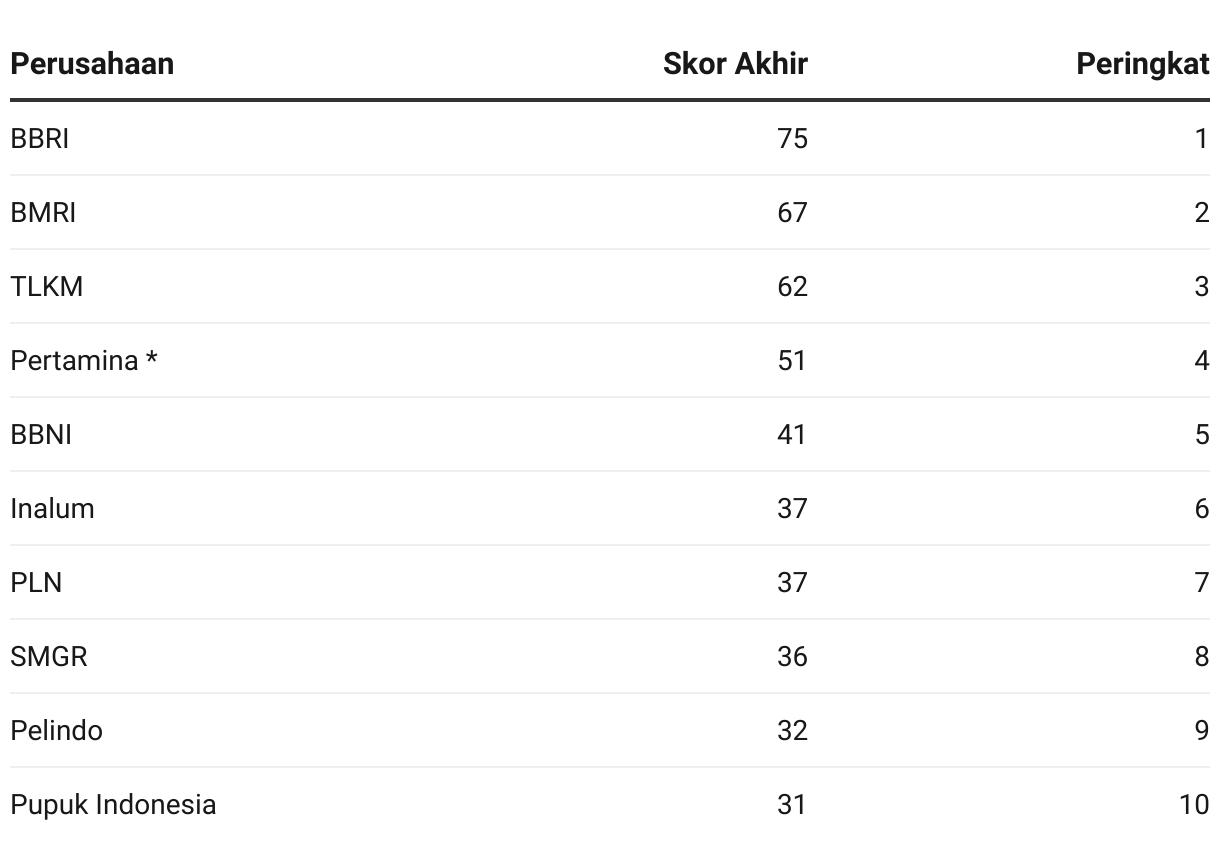
Task: Click the SMGR row label
Action: point(49,656)
